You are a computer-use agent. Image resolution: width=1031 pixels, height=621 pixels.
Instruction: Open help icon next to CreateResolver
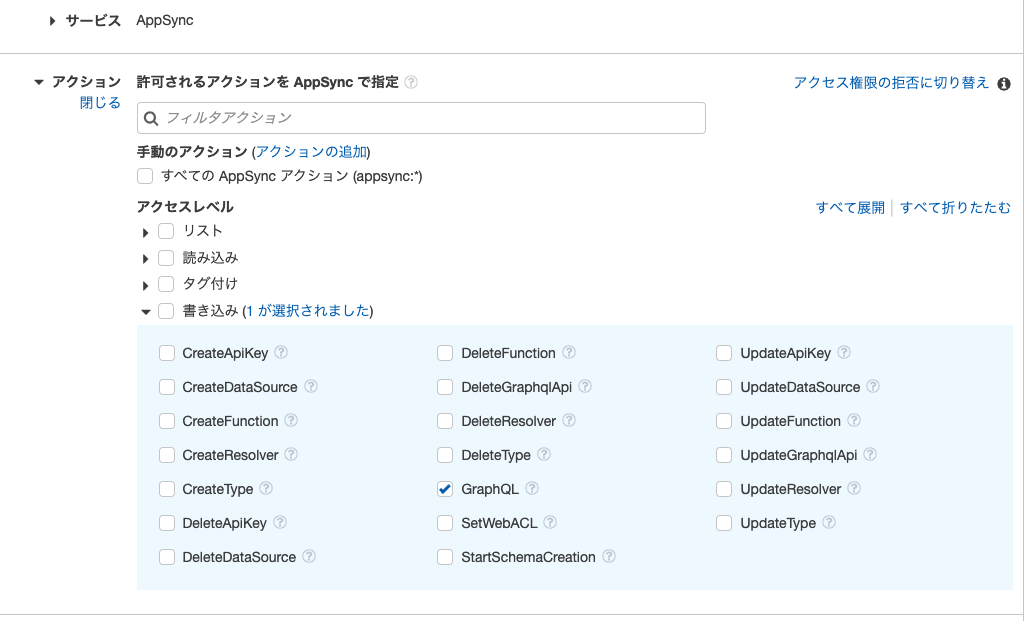click(291, 455)
